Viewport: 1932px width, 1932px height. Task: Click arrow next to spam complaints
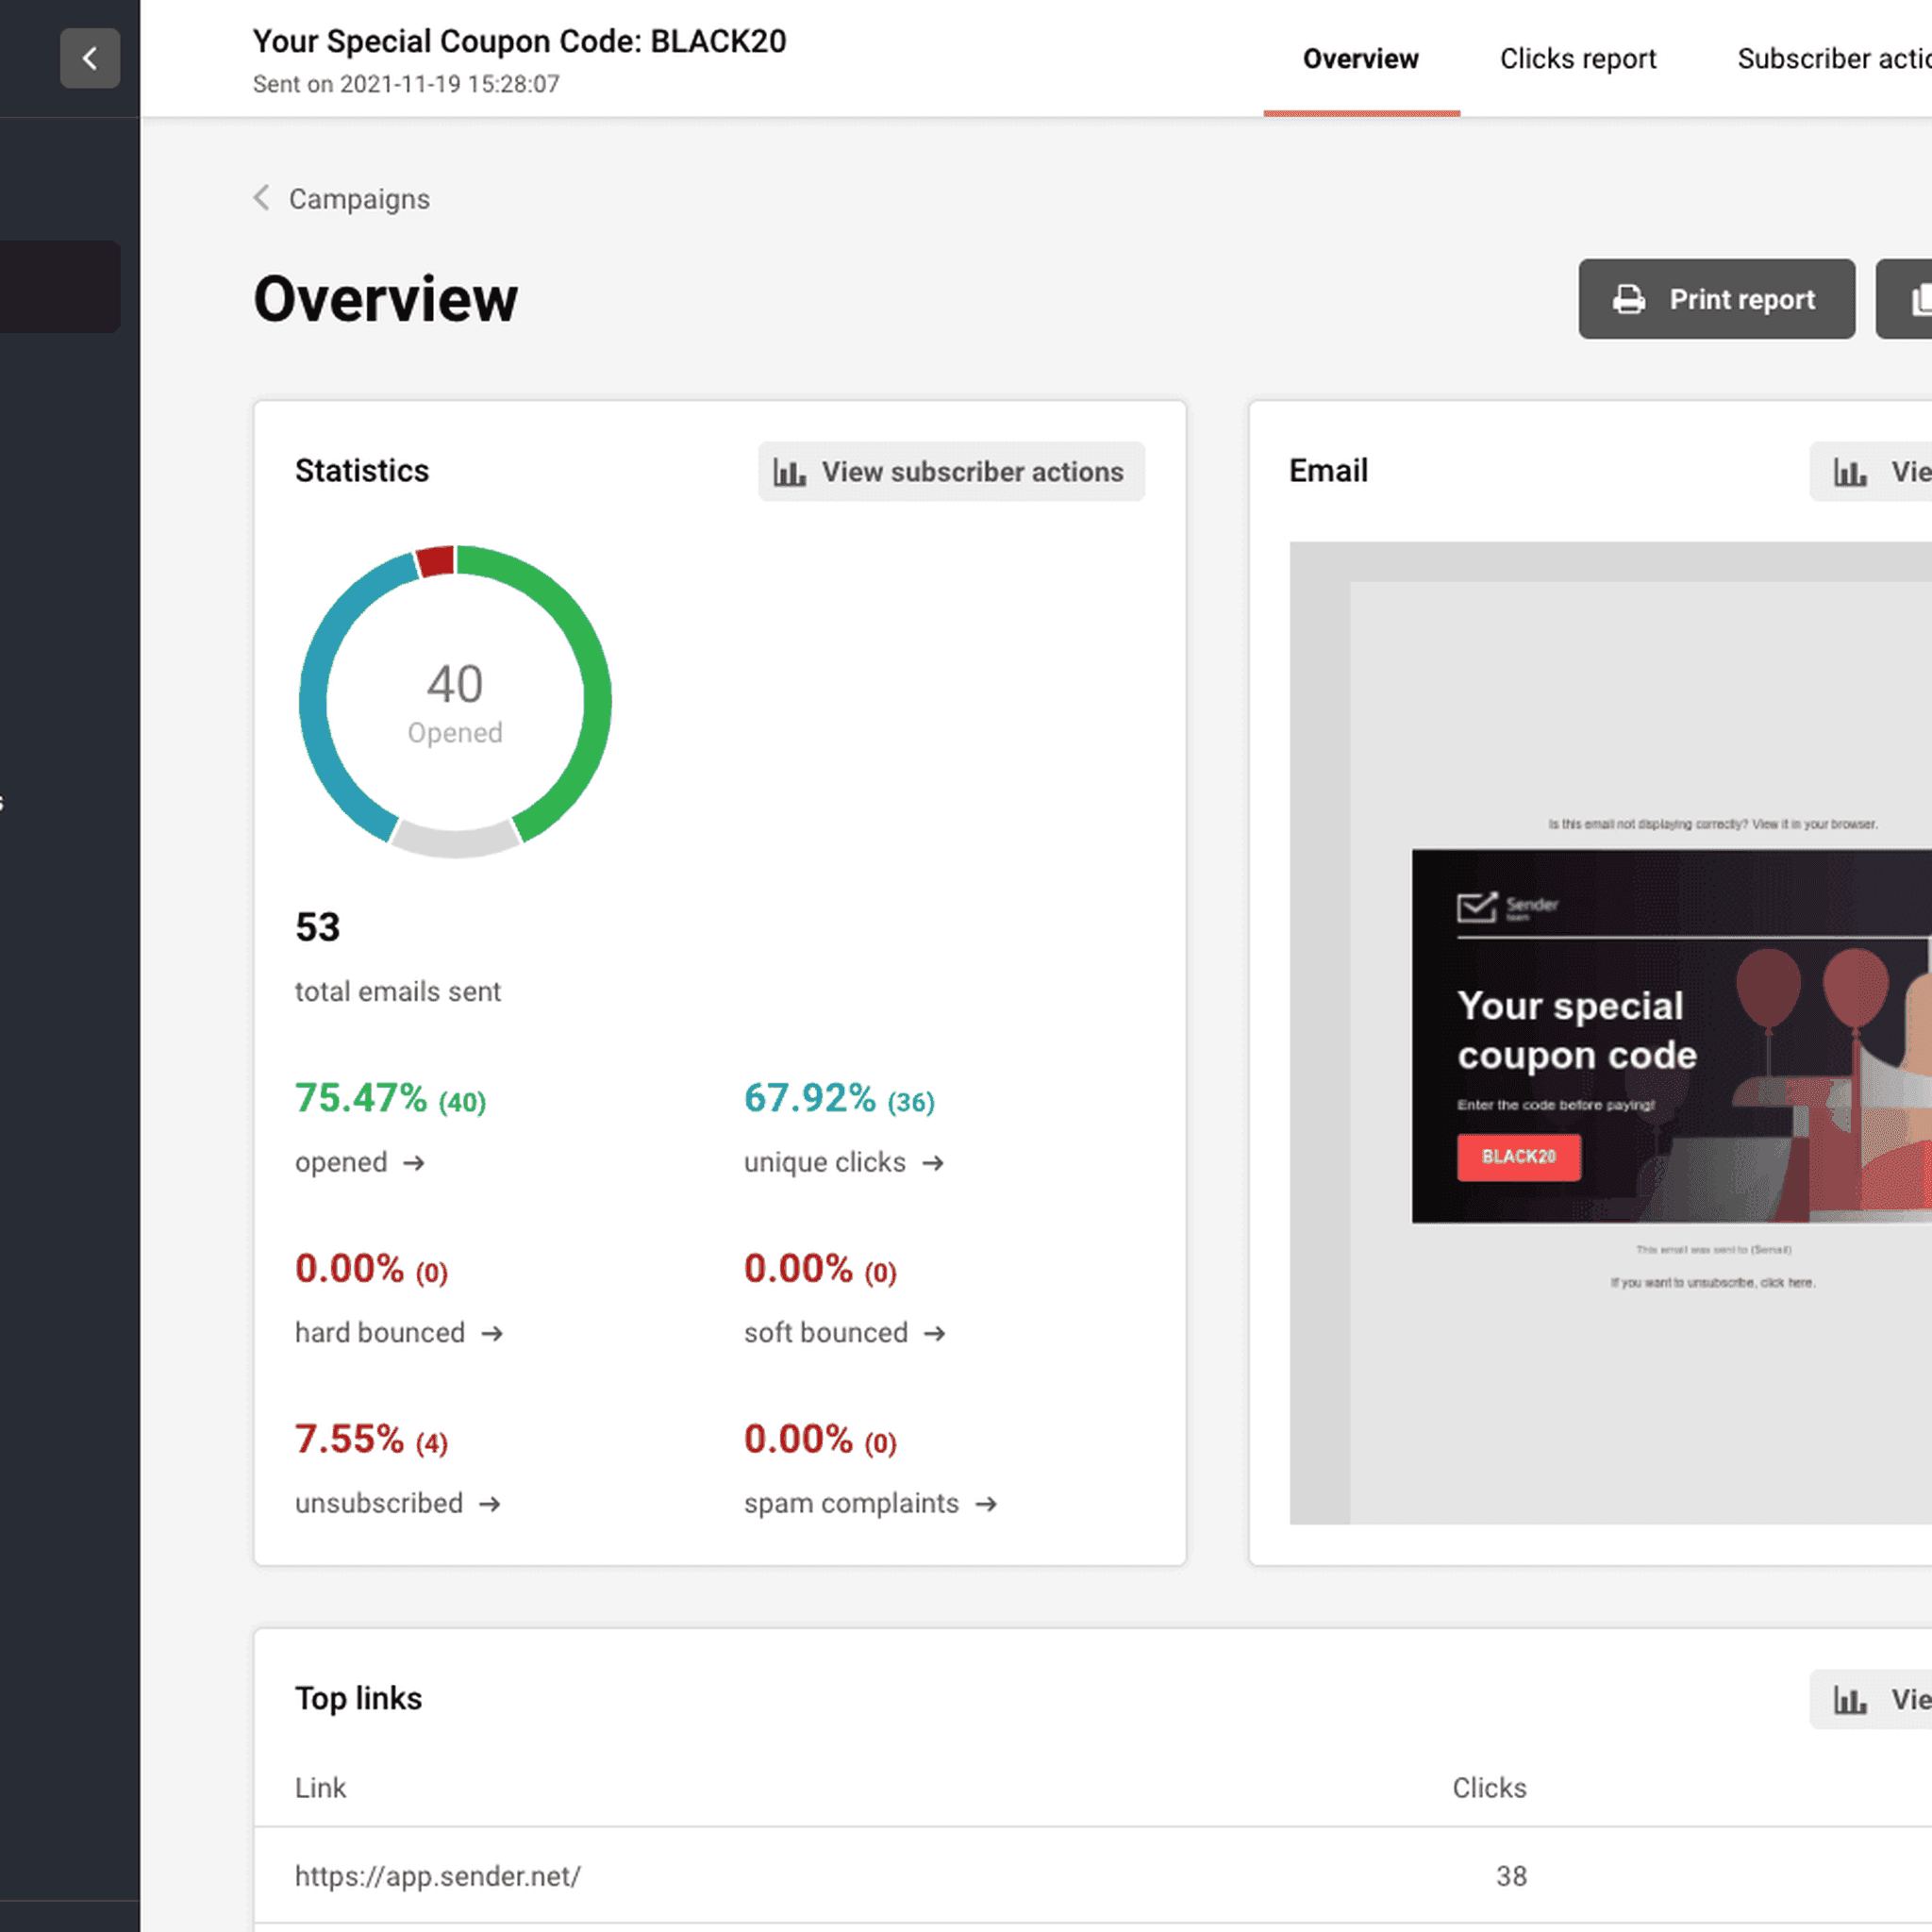pyautogui.click(x=986, y=1504)
